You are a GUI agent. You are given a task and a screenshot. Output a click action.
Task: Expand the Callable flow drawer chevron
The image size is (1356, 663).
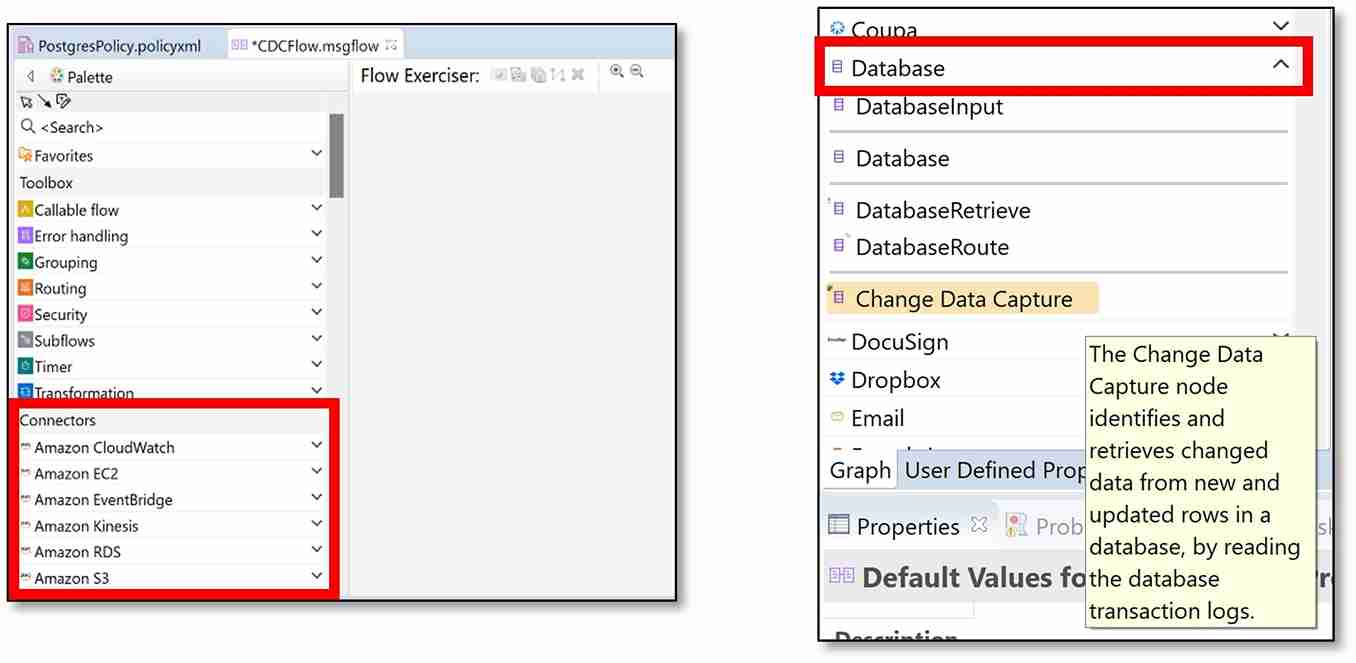click(316, 208)
